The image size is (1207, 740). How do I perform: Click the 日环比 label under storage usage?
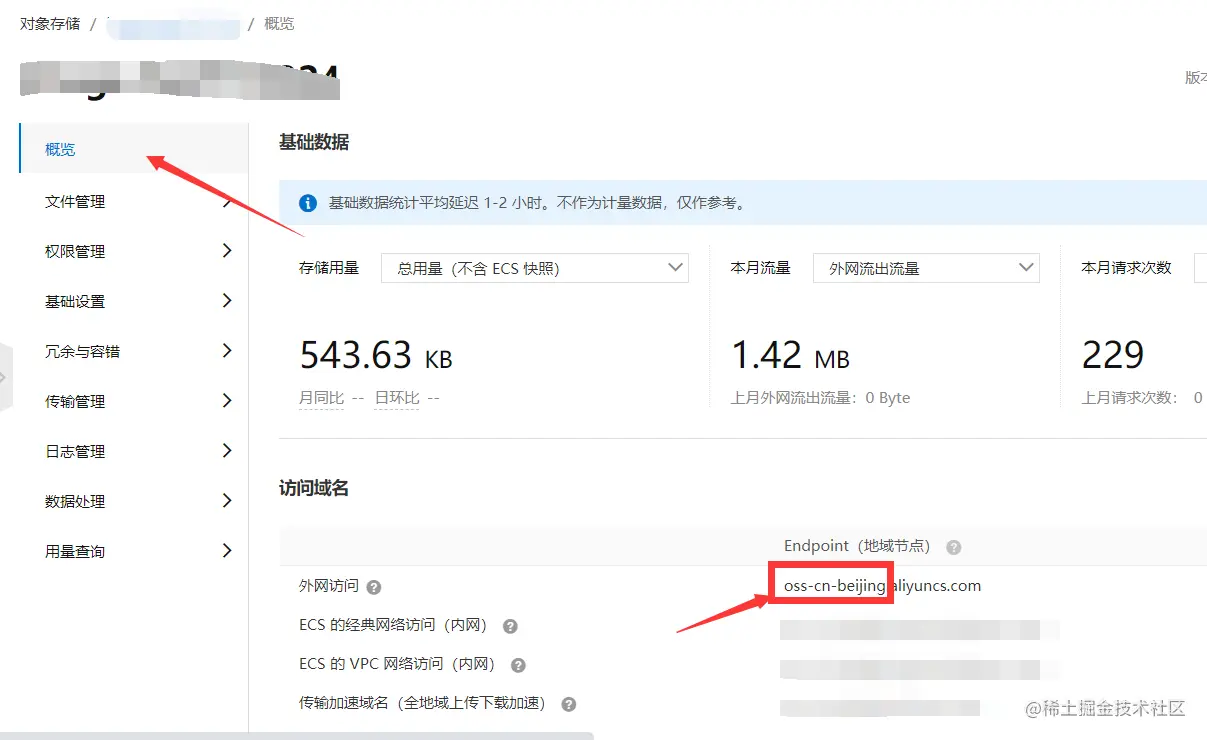[x=397, y=398]
